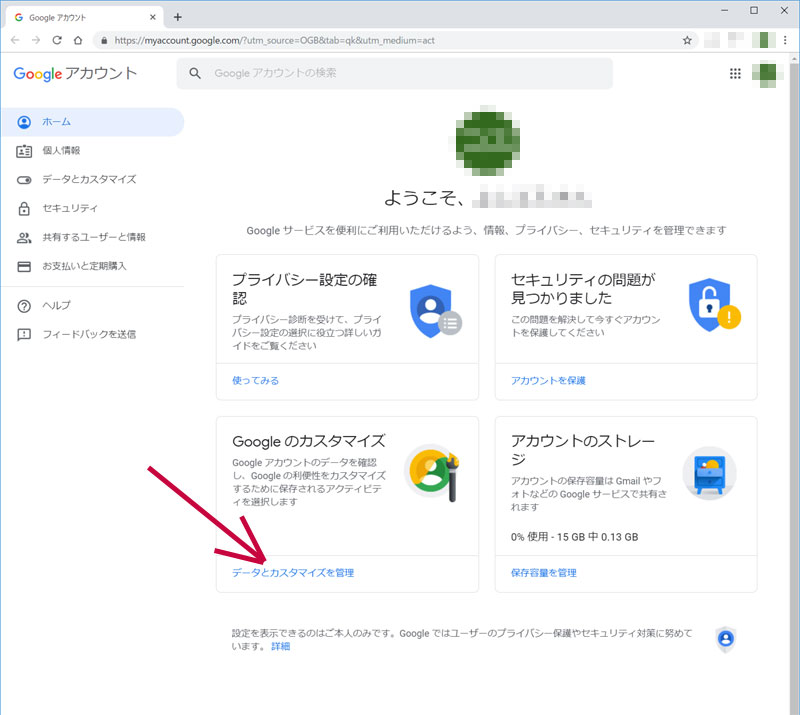Viewport: 800px width, 715px height.
Task: Open the Google apps grid icon
Action: click(x=735, y=73)
